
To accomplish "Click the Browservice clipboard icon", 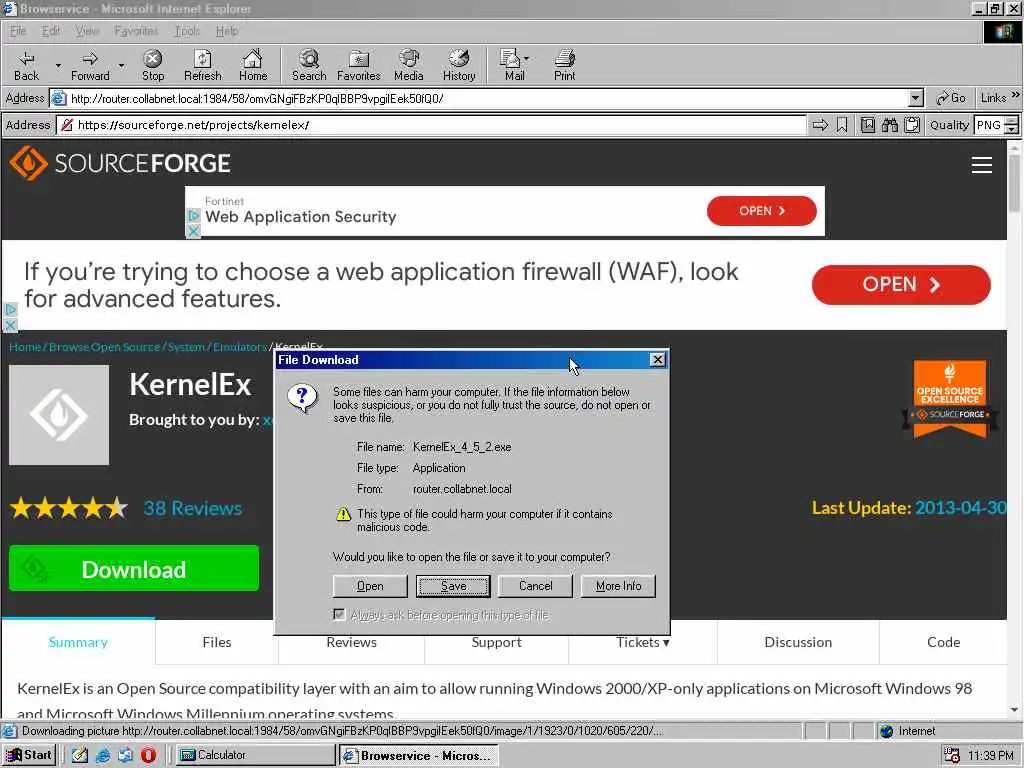I will tap(912, 125).
